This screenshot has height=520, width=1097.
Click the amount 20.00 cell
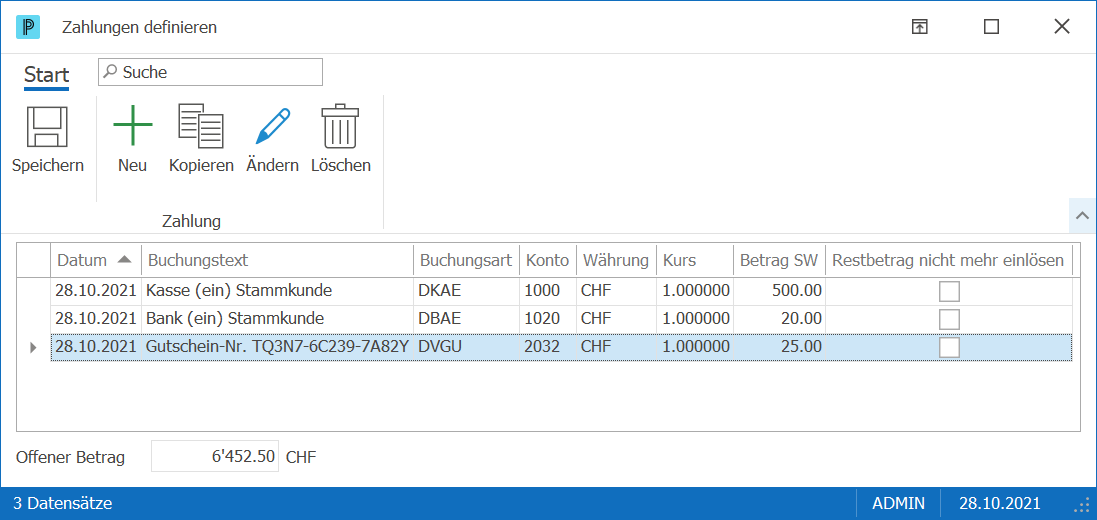pyautogui.click(x=779, y=319)
